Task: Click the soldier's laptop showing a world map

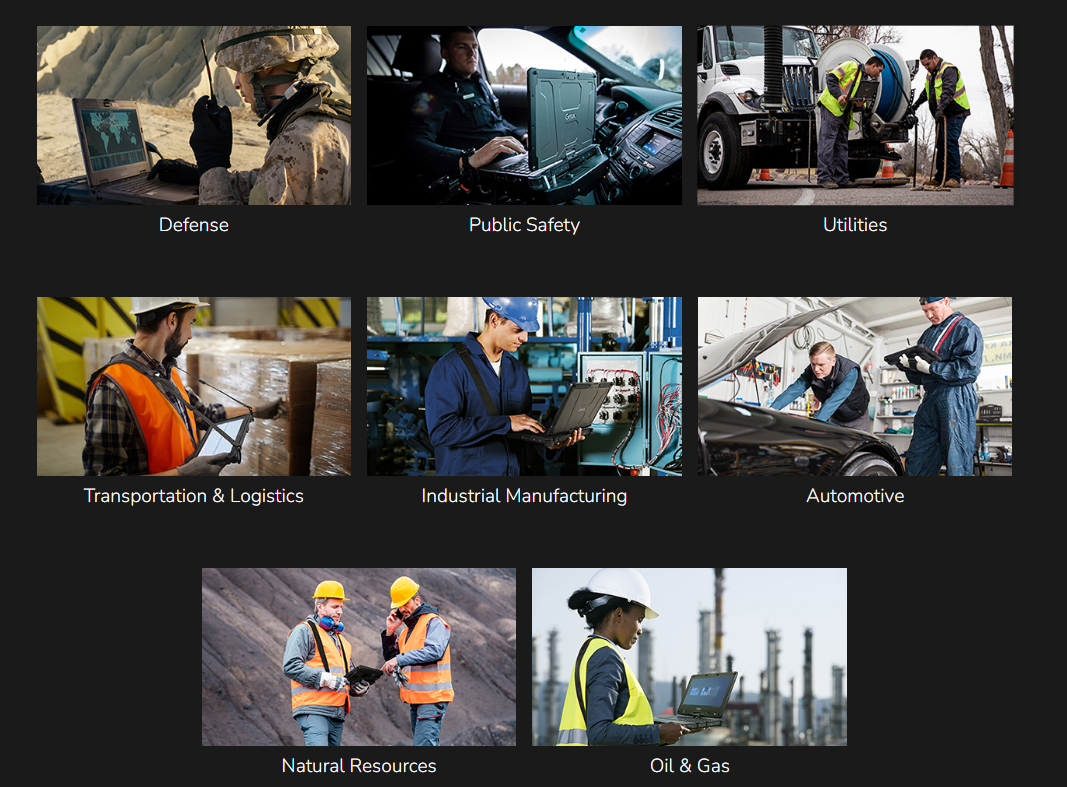Action: tap(112, 142)
